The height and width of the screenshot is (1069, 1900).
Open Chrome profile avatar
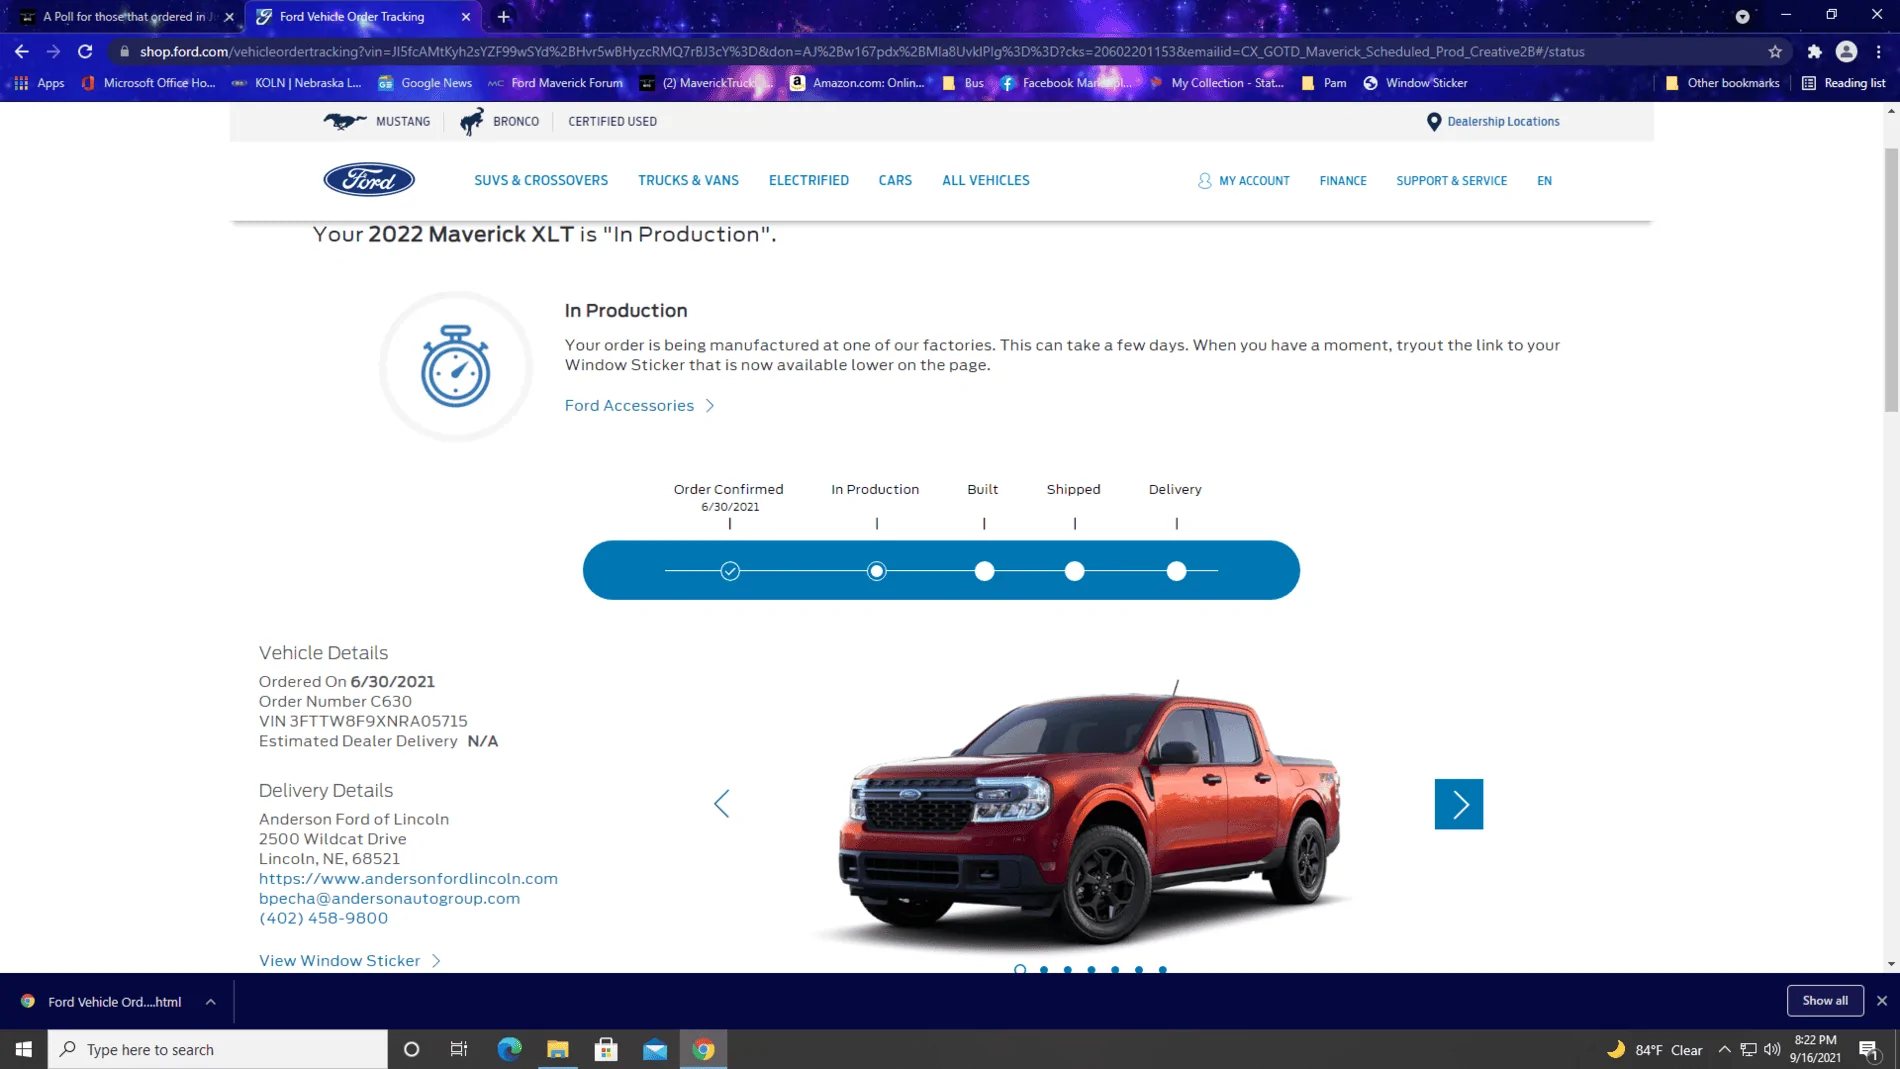pyautogui.click(x=1846, y=51)
